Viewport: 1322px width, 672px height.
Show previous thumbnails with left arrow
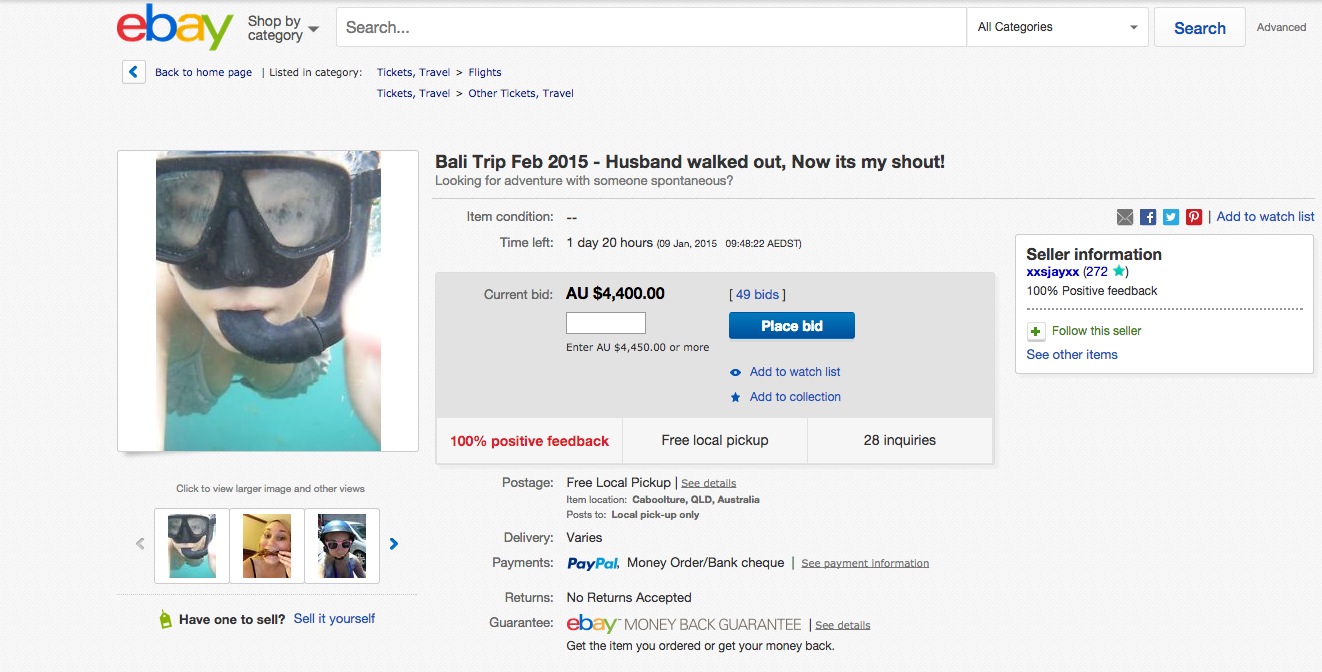140,544
